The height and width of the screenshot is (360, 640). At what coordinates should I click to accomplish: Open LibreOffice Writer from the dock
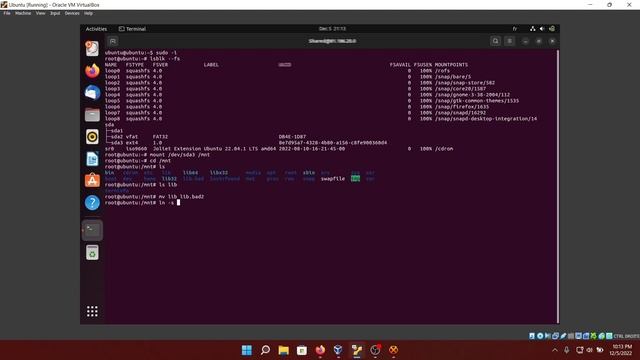(x=92, y=159)
